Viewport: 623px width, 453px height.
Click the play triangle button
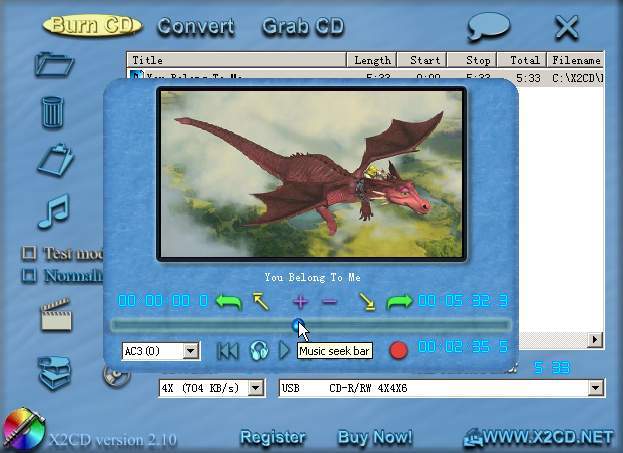click(284, 350)
